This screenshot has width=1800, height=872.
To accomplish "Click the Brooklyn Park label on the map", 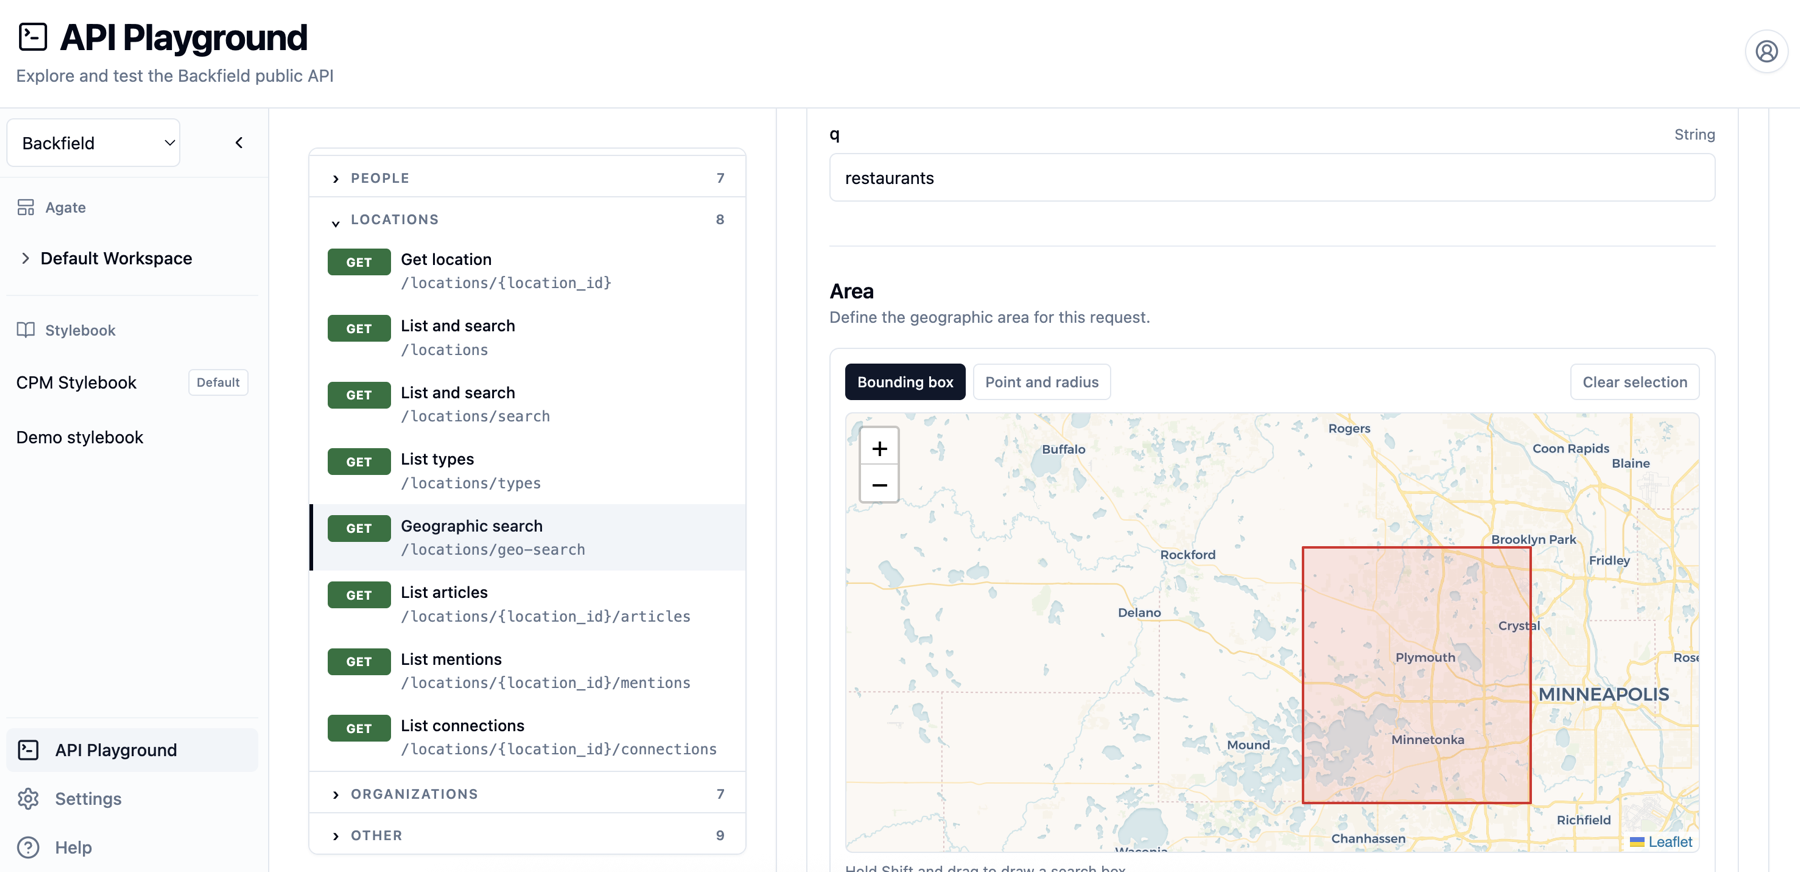I will point(1533,540).
